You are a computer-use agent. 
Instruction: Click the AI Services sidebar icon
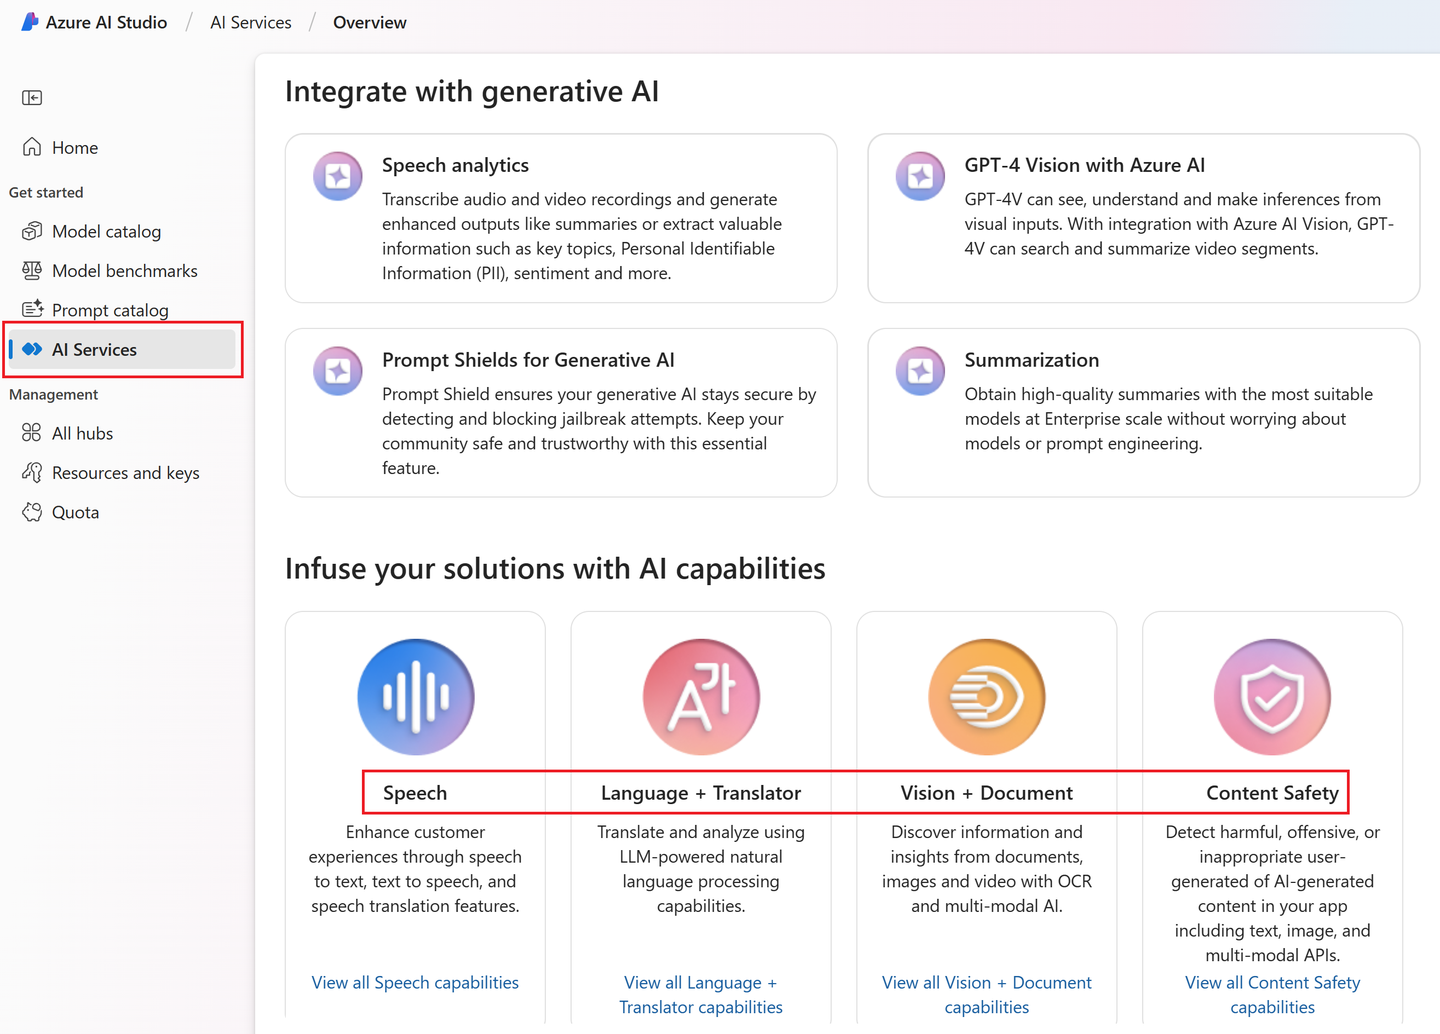click(32, 349)
